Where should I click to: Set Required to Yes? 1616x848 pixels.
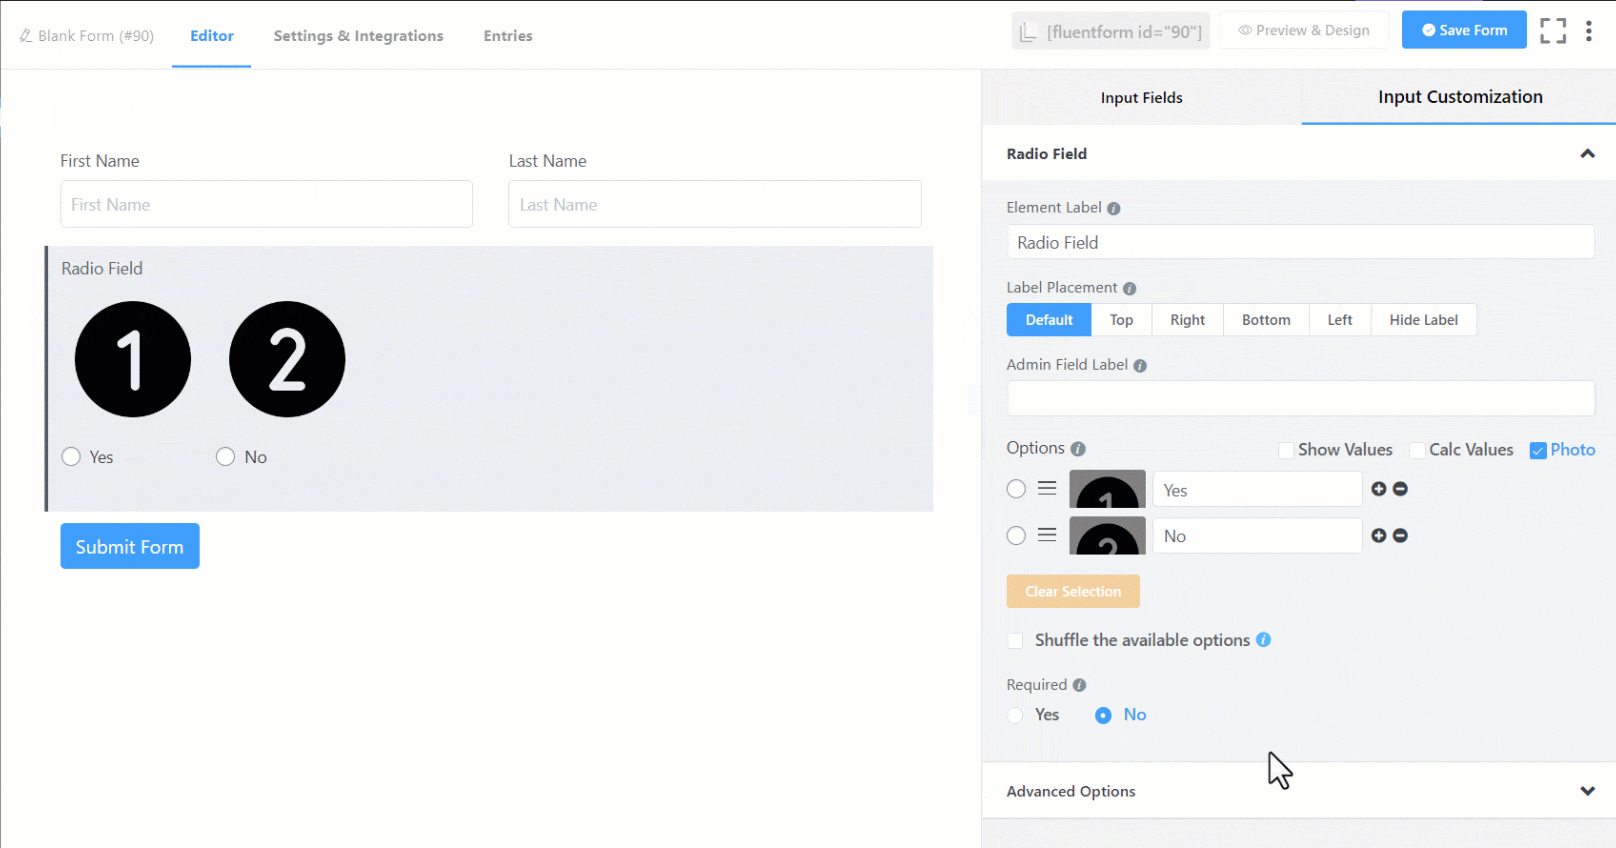(1017, 715)
